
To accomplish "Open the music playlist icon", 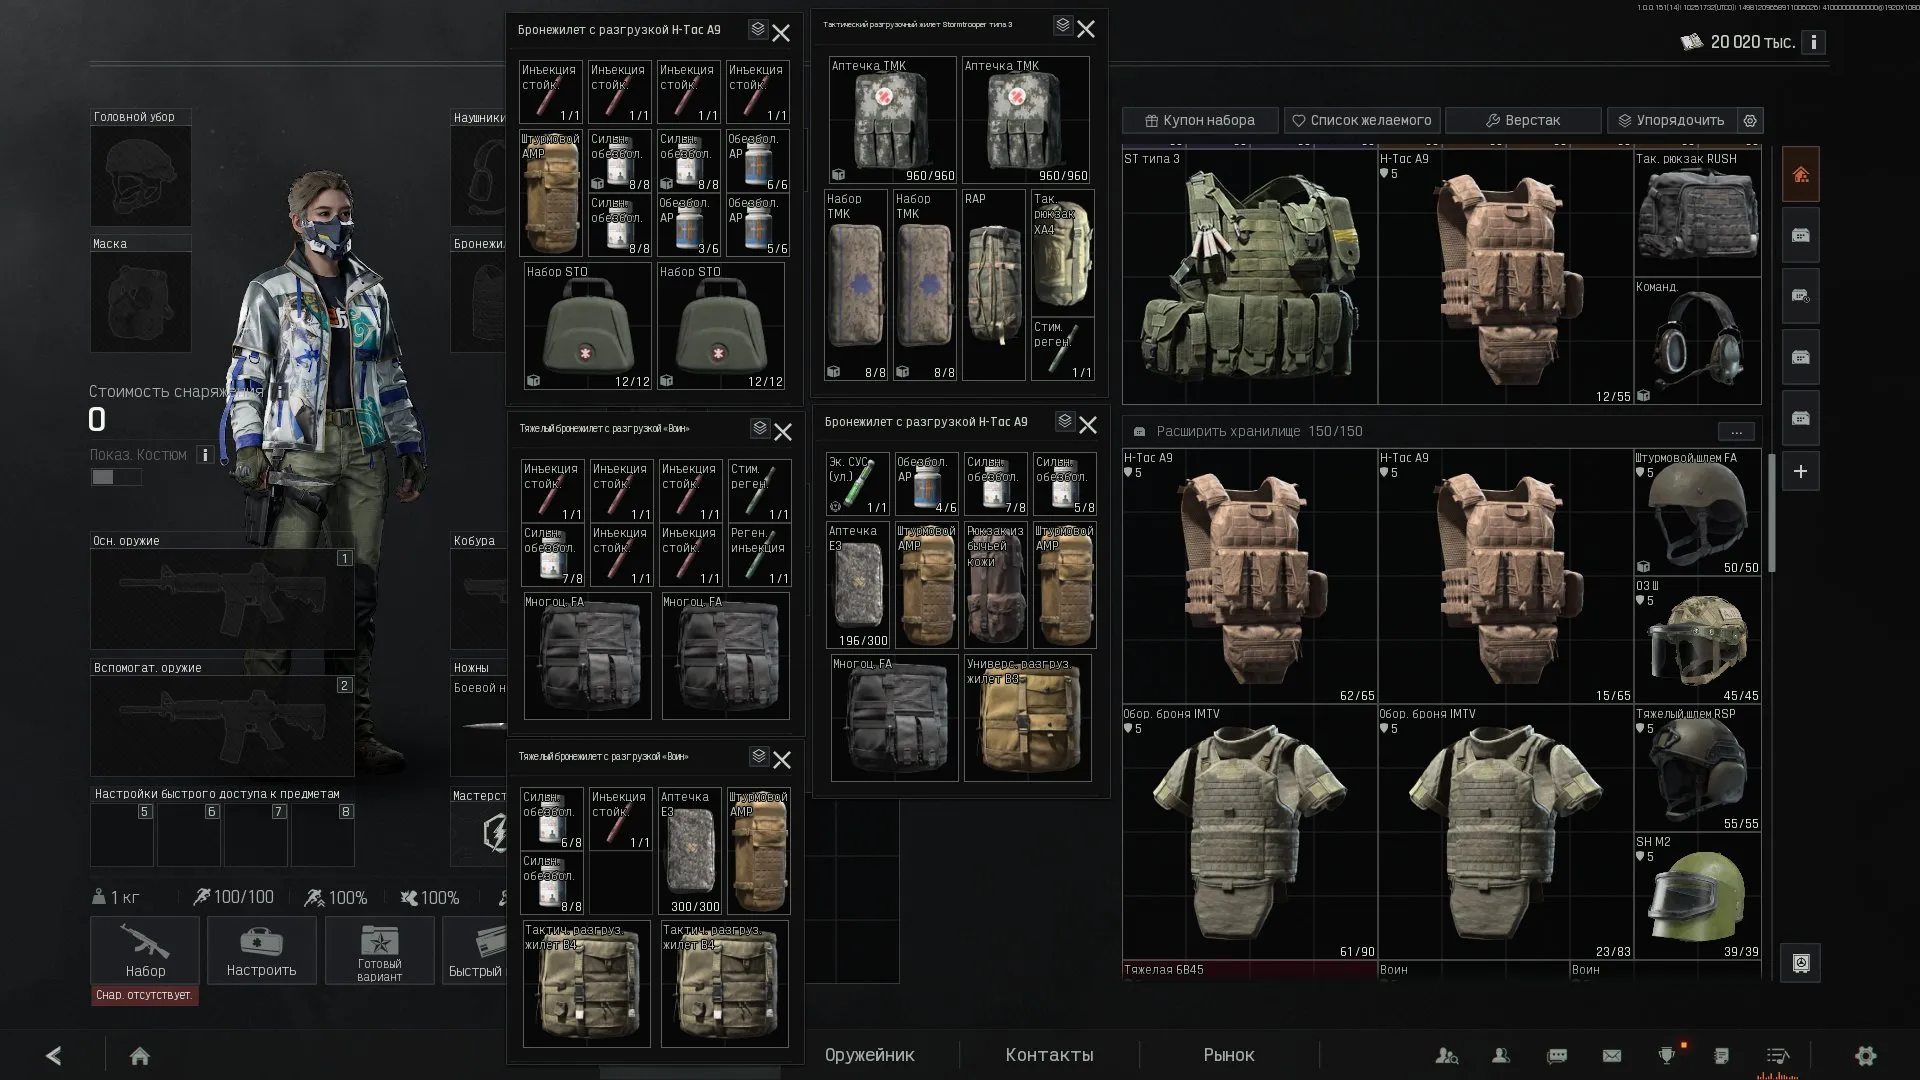I will tap(1777, 1055).
